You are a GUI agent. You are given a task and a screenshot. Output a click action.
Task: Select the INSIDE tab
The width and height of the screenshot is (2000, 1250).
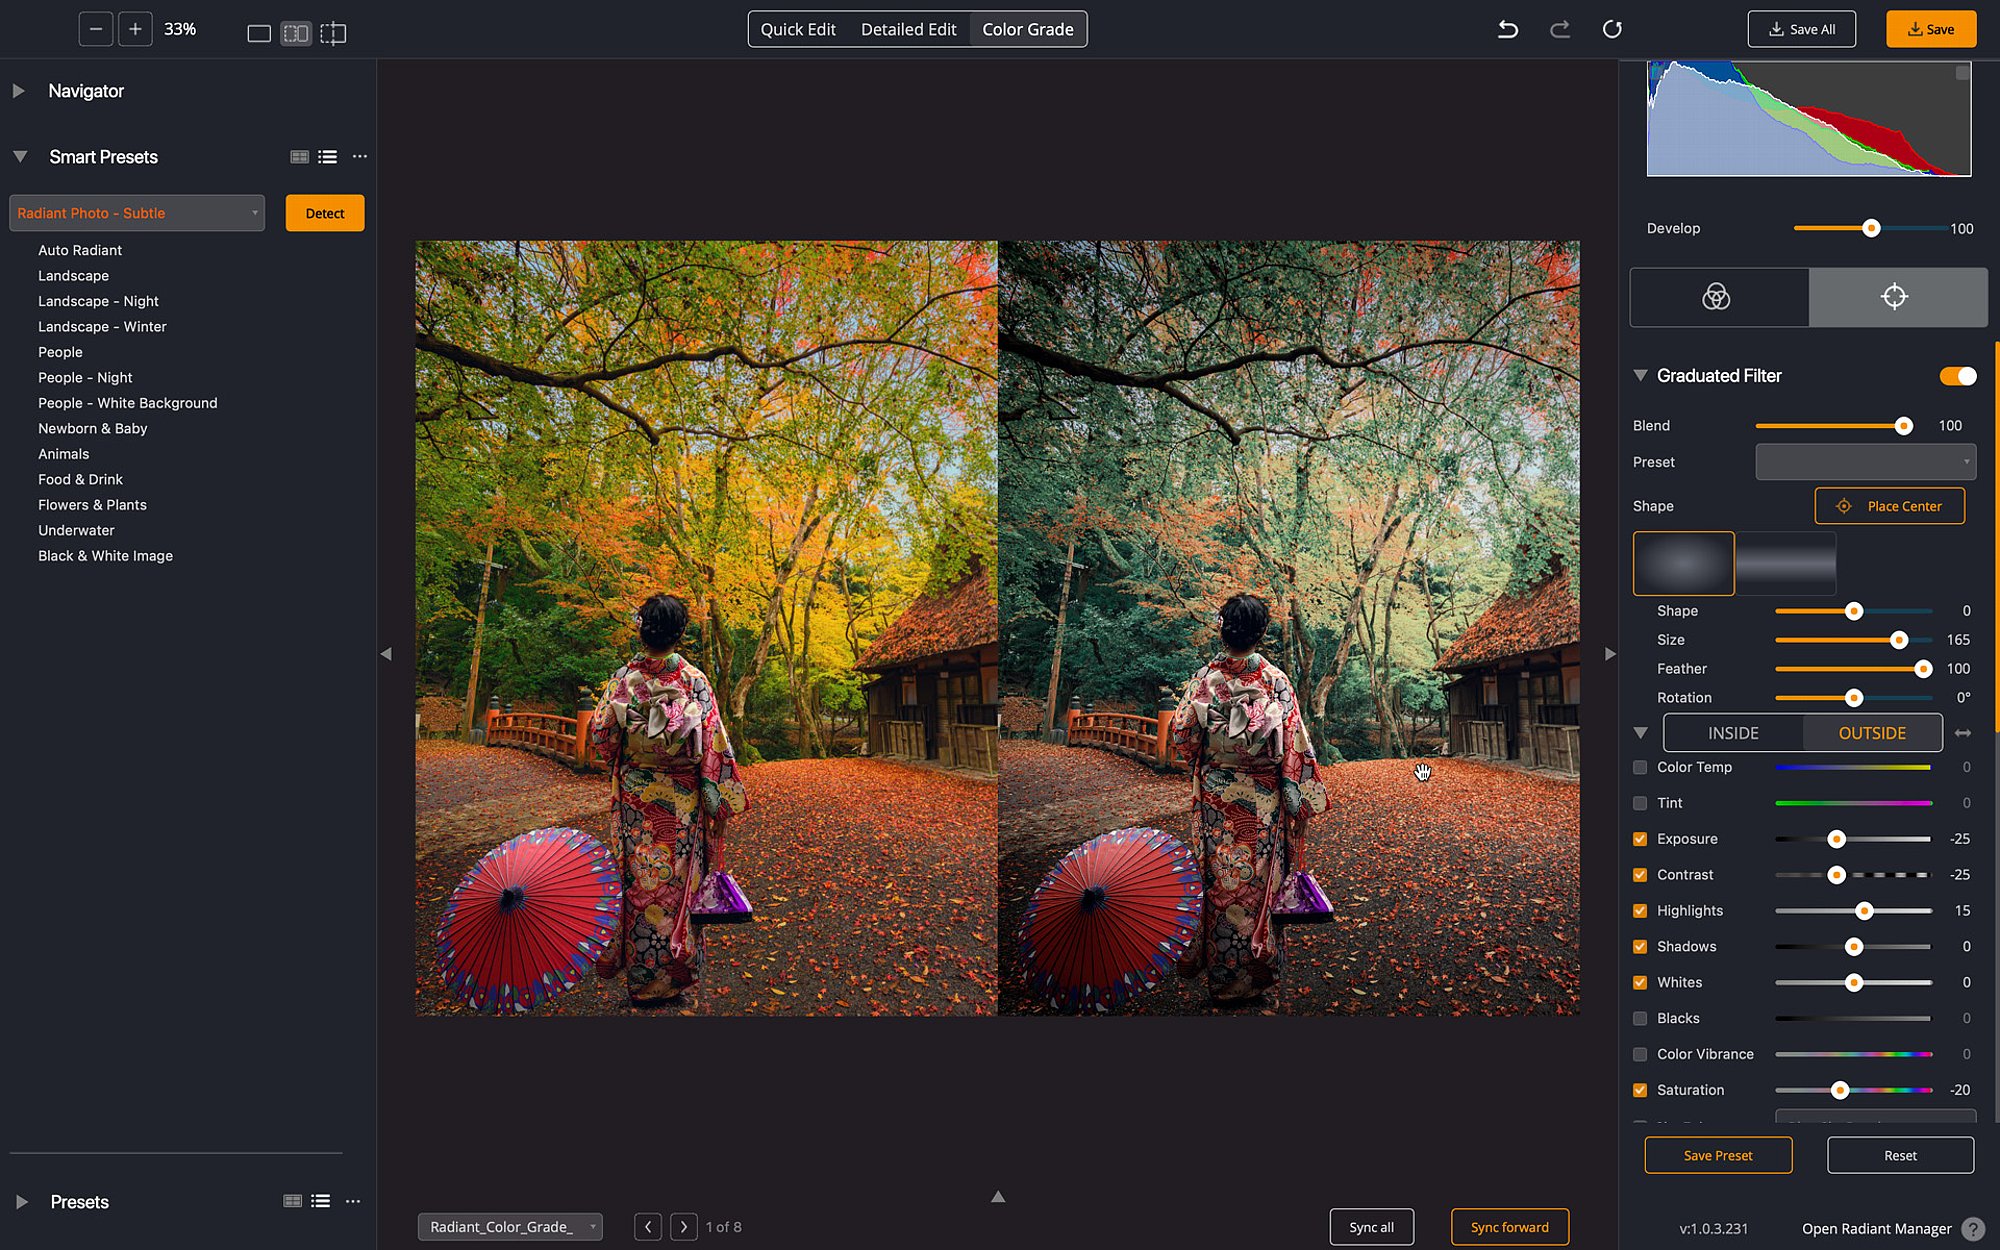pos(1733,733)
